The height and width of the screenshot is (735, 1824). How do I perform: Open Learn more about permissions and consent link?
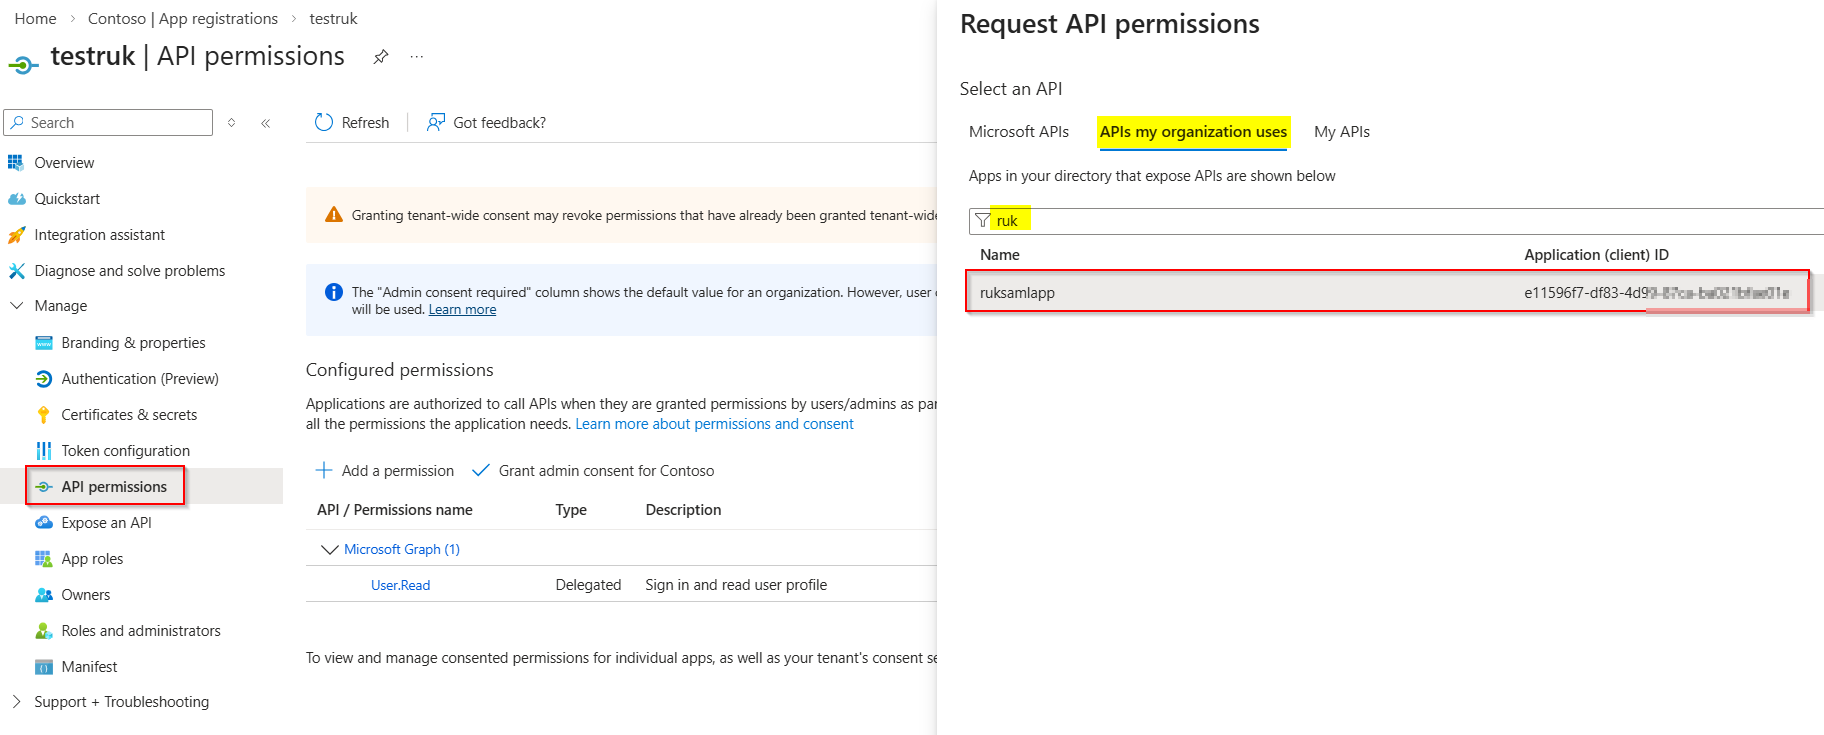(x=715, y=424)
